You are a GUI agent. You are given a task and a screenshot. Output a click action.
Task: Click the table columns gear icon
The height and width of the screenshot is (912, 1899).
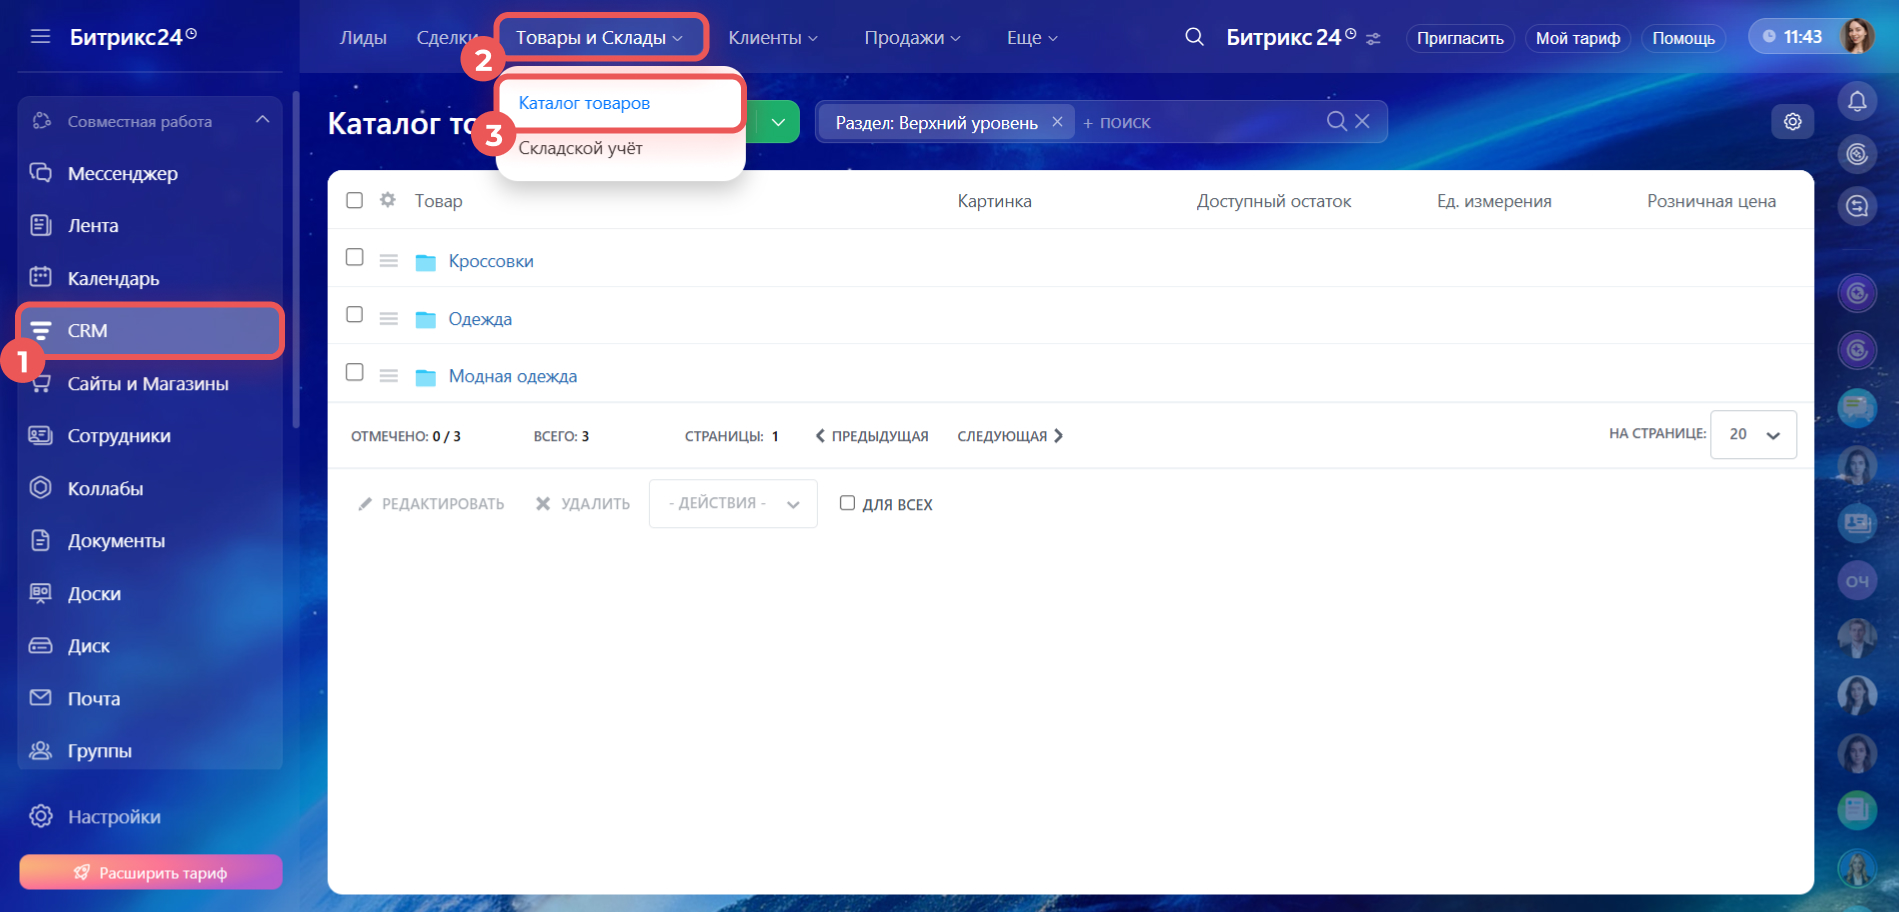(x=388, y=200)
